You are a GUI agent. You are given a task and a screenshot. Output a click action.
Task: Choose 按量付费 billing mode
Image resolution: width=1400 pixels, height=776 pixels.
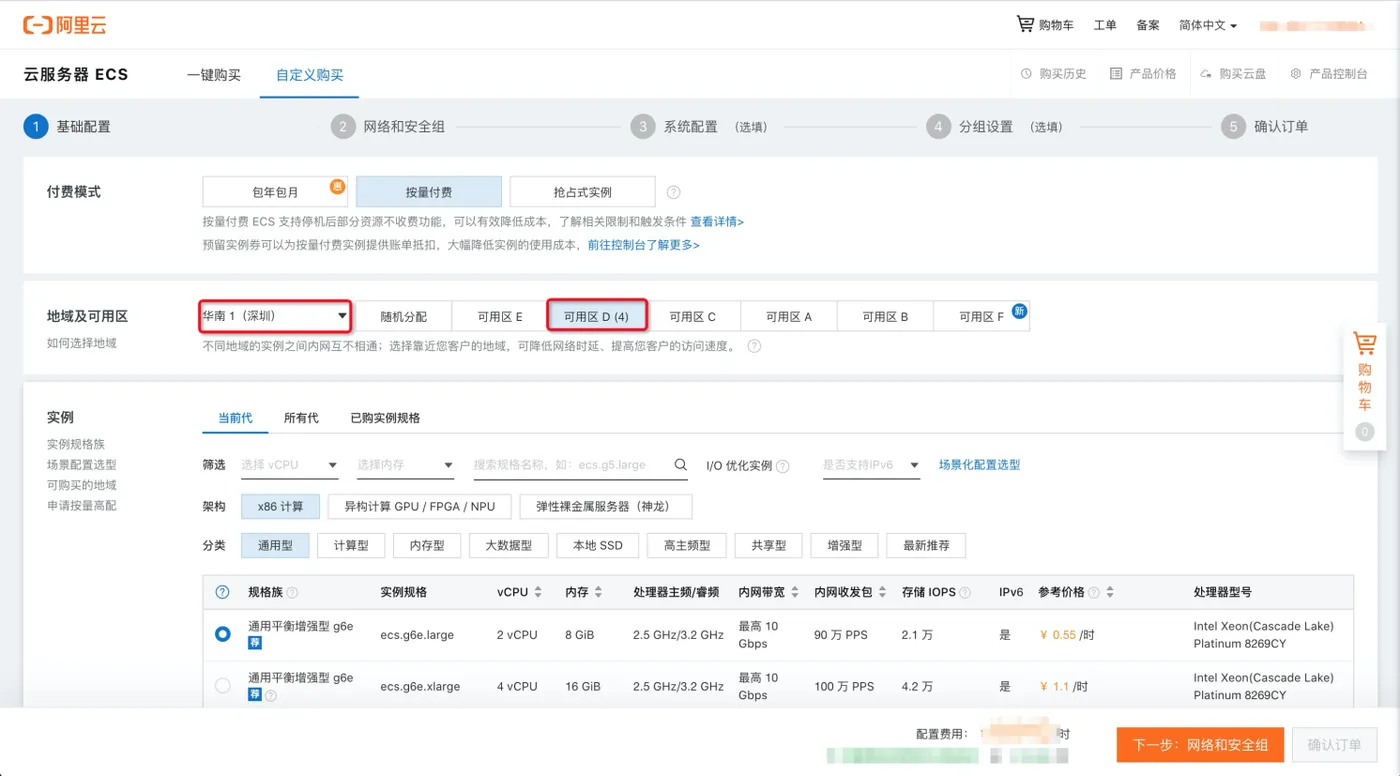pos(429,192)
